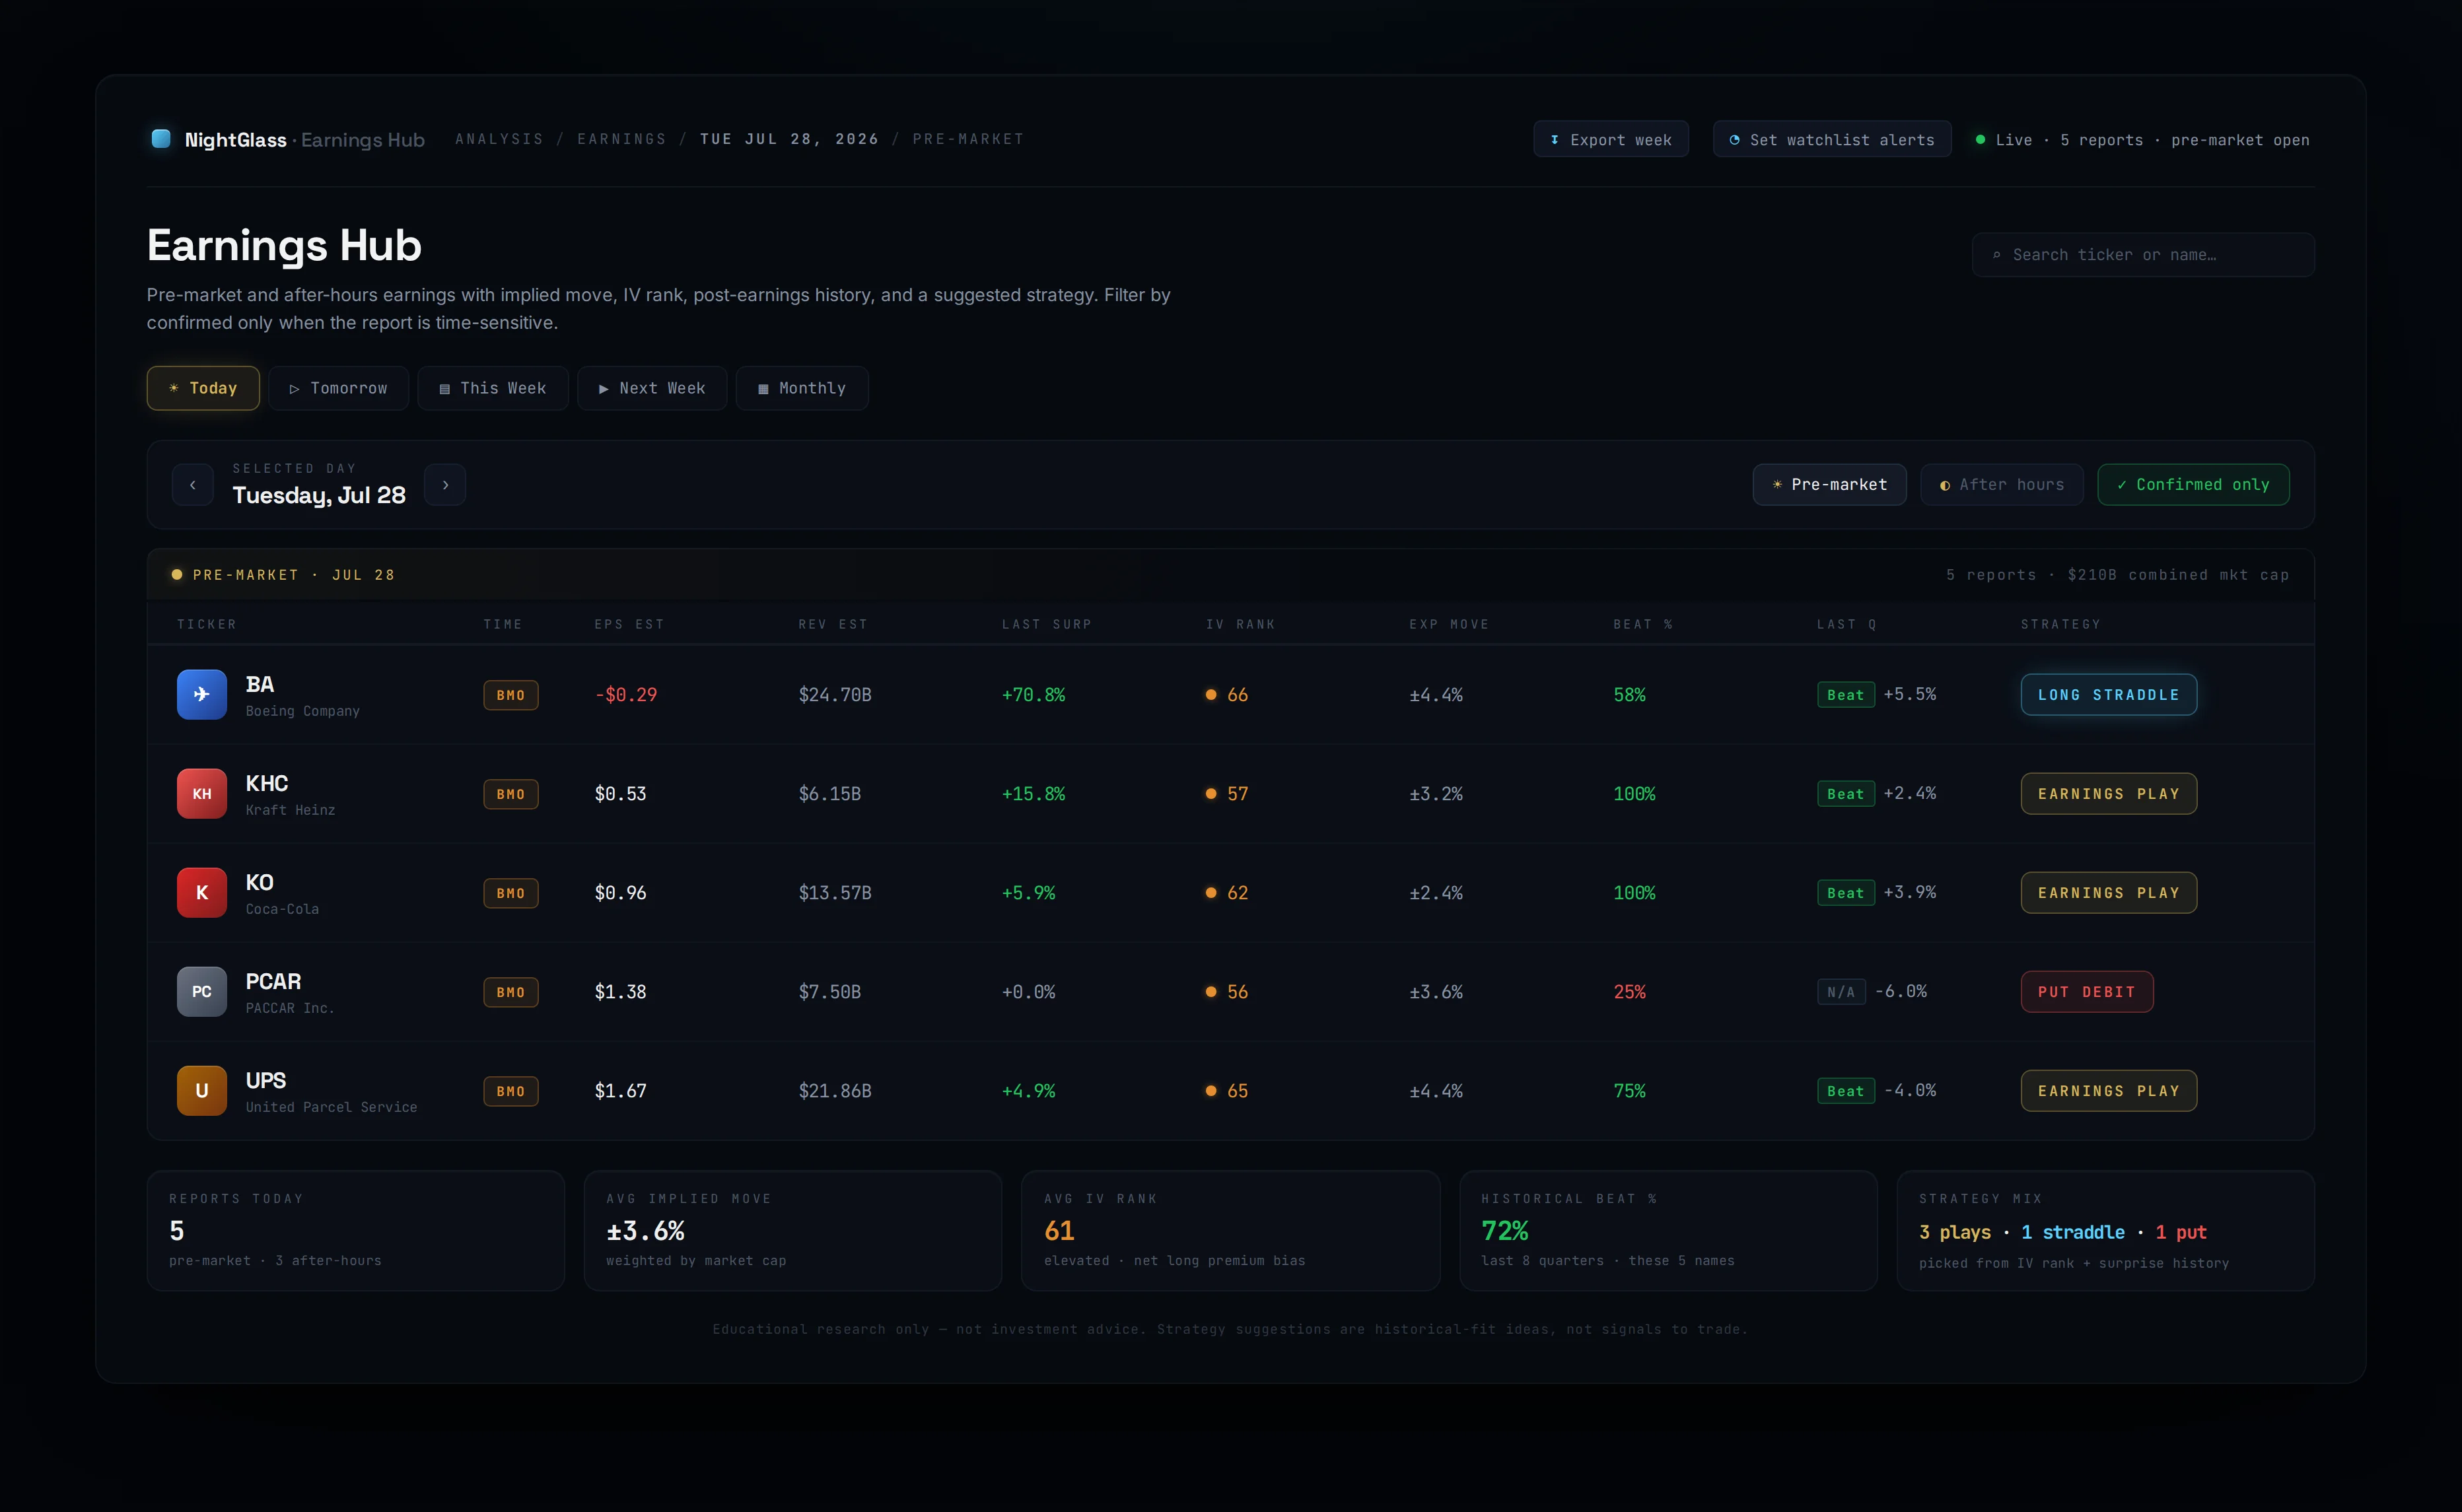Click the BMO time badge for BA

[511, 695]
